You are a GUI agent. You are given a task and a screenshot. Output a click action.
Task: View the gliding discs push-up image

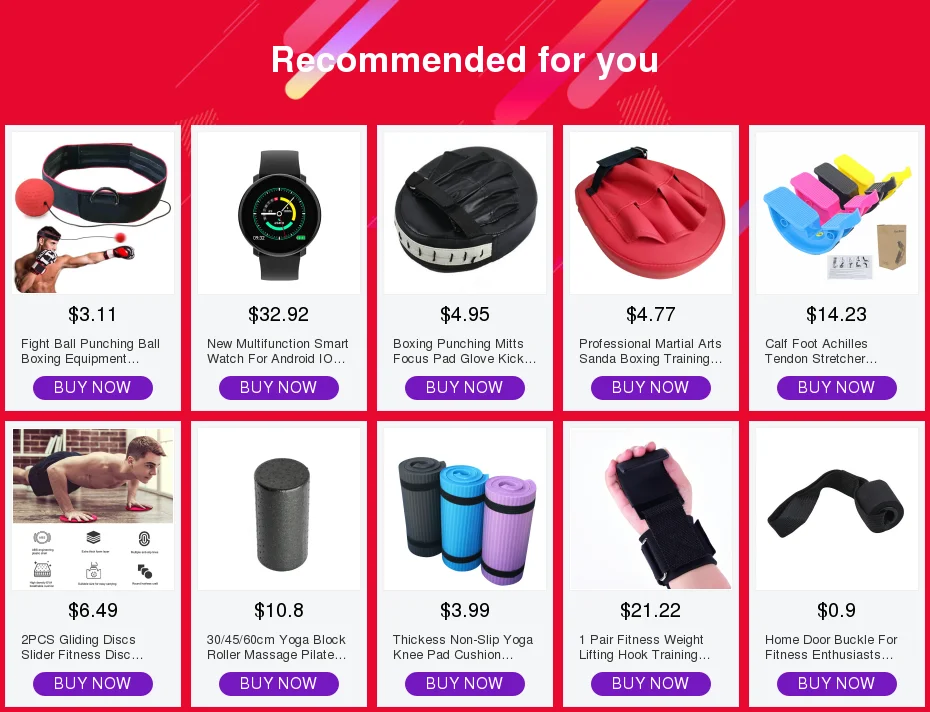93,508
